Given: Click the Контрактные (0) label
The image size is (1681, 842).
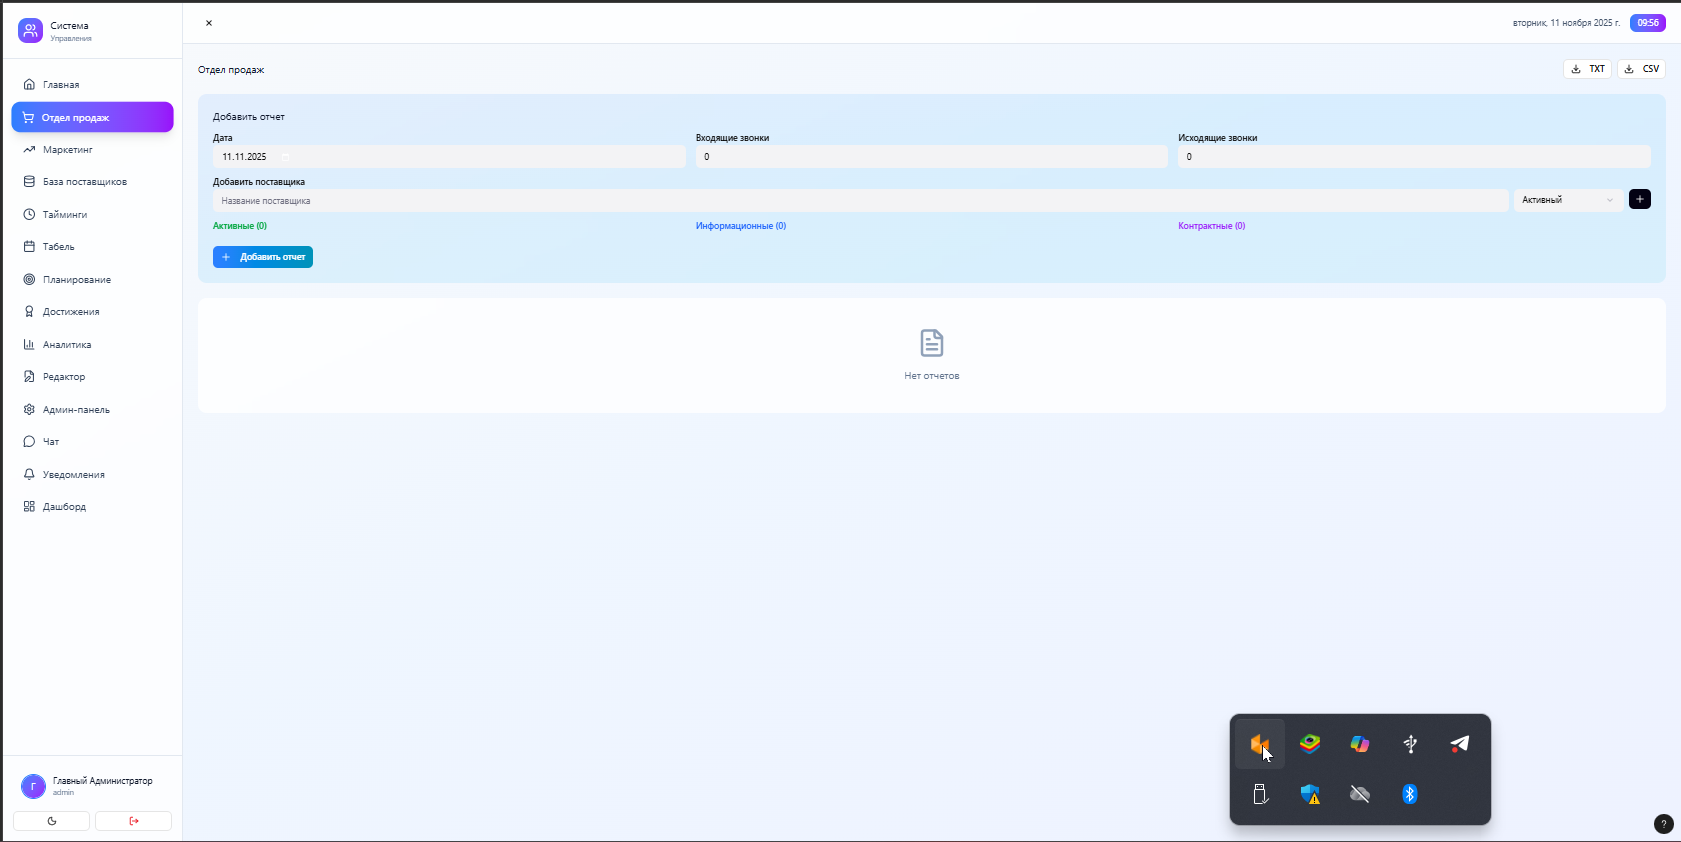Looking at the screenshot, I should coord(1212,226).
